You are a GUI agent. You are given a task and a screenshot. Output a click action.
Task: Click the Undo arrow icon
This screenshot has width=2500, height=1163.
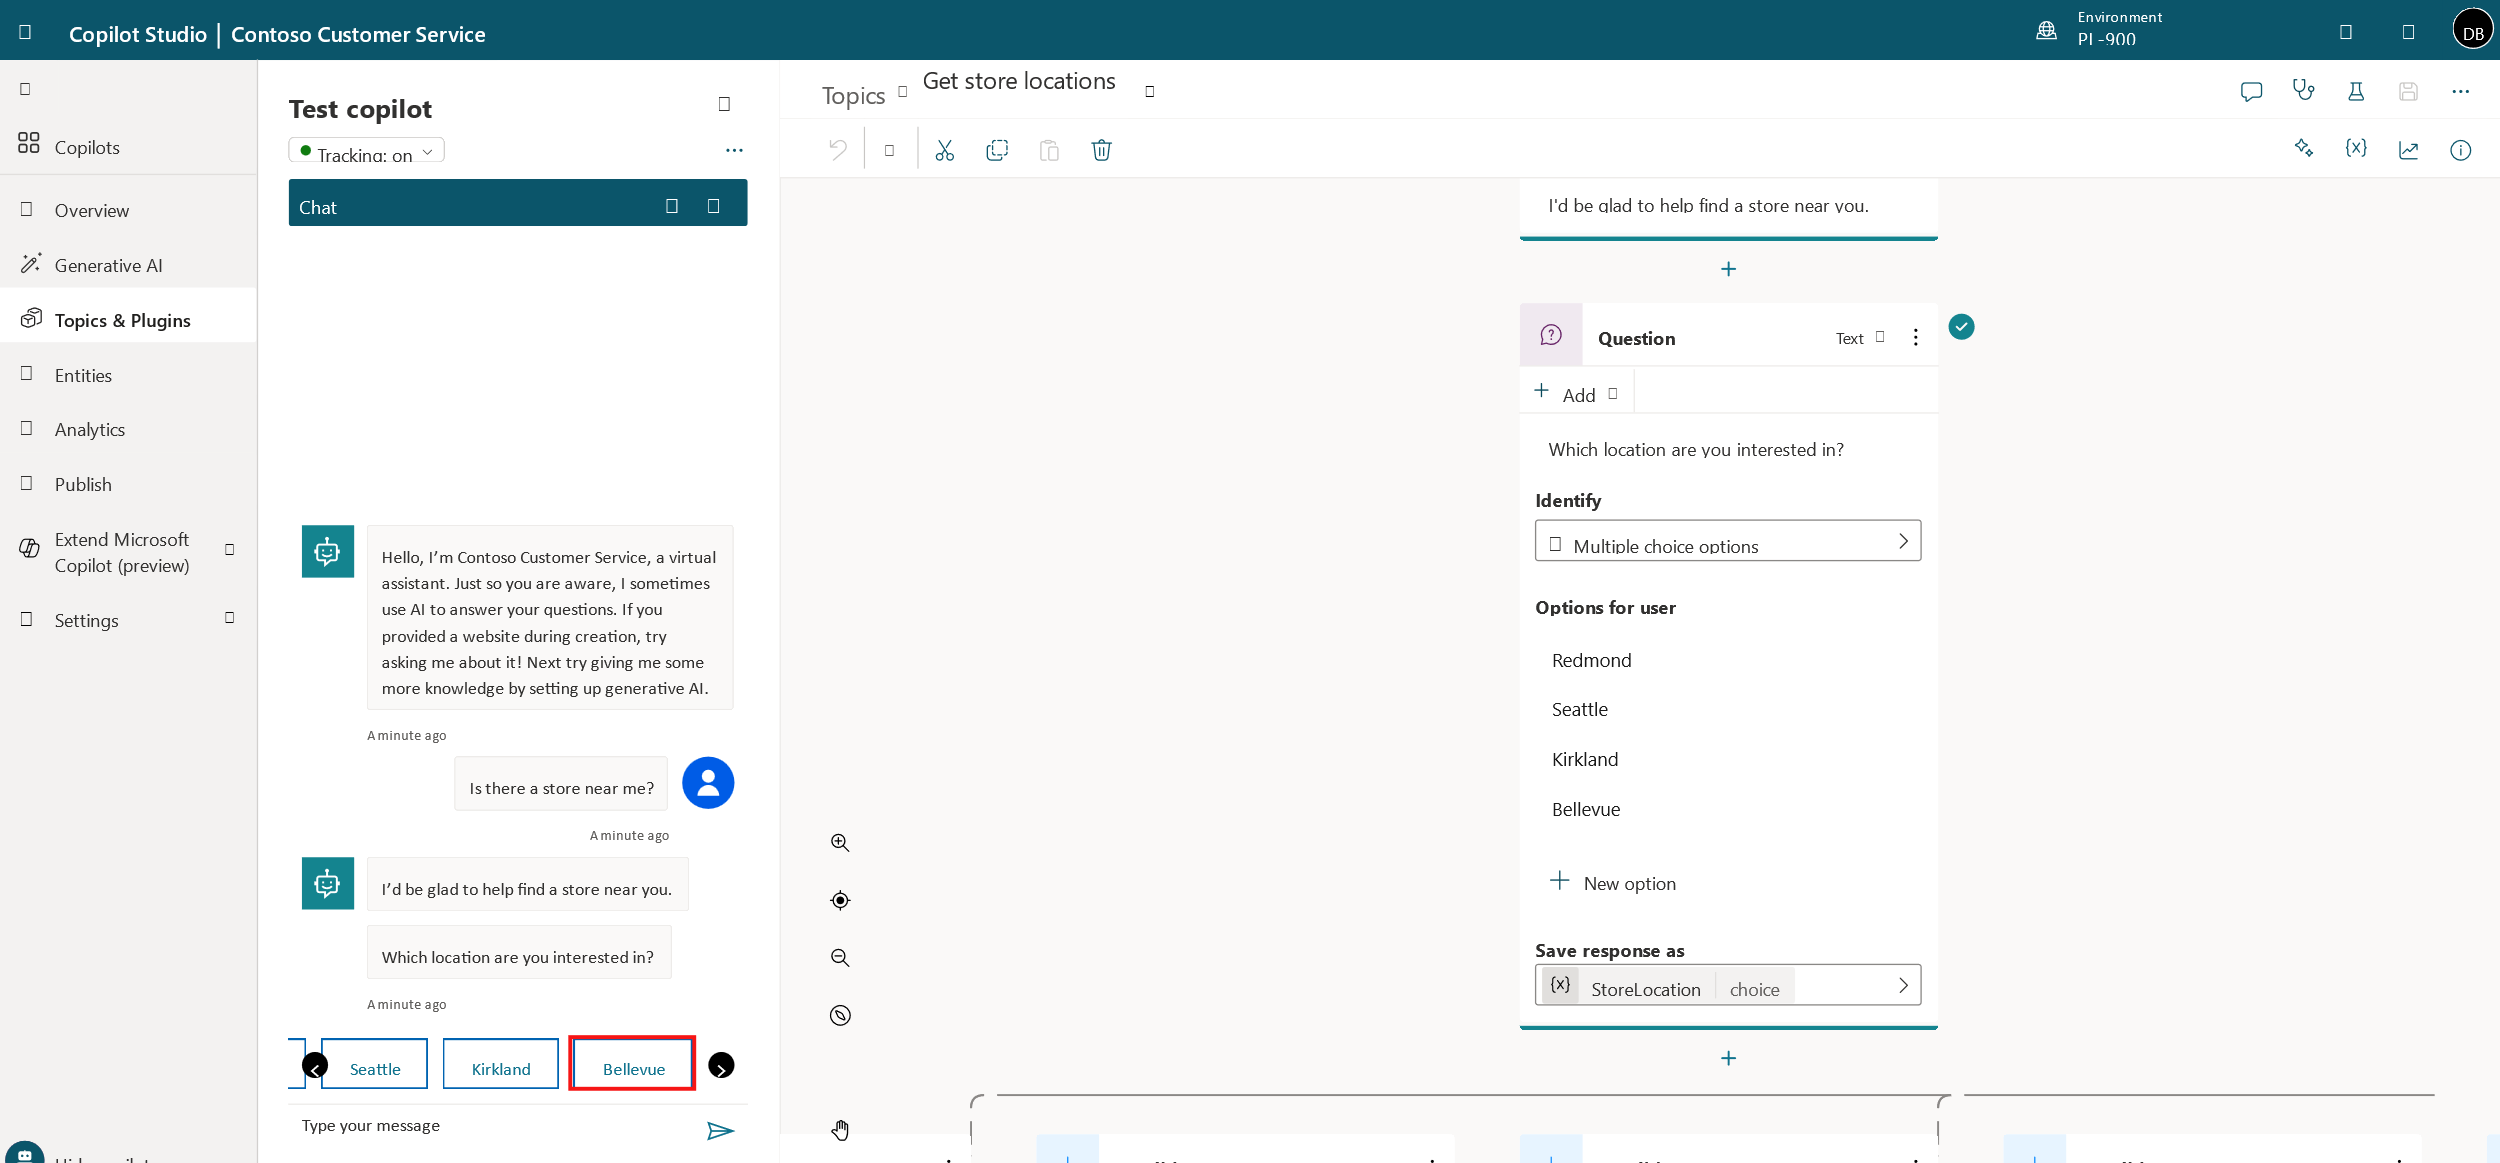tap(838, 150)
